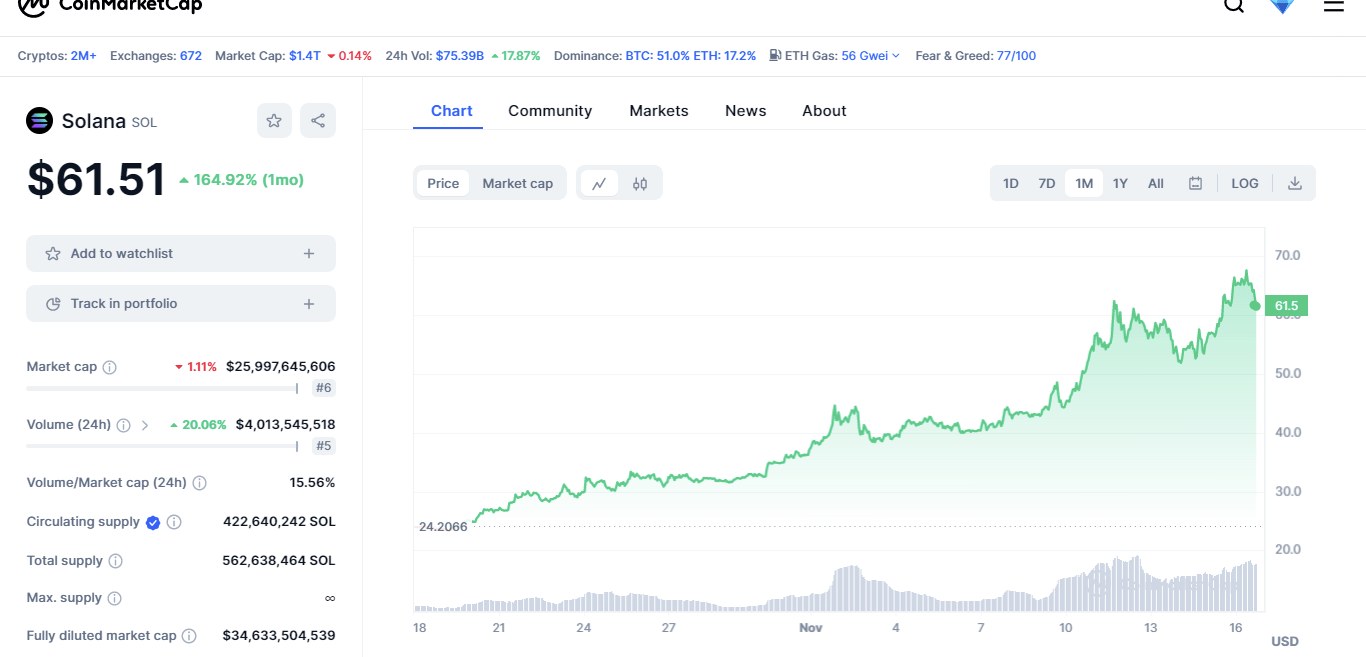The height and width of the screenshot is (657, 1366).
Task: Click the plus icon on Track in portfolio
Action: coord(309,304)
